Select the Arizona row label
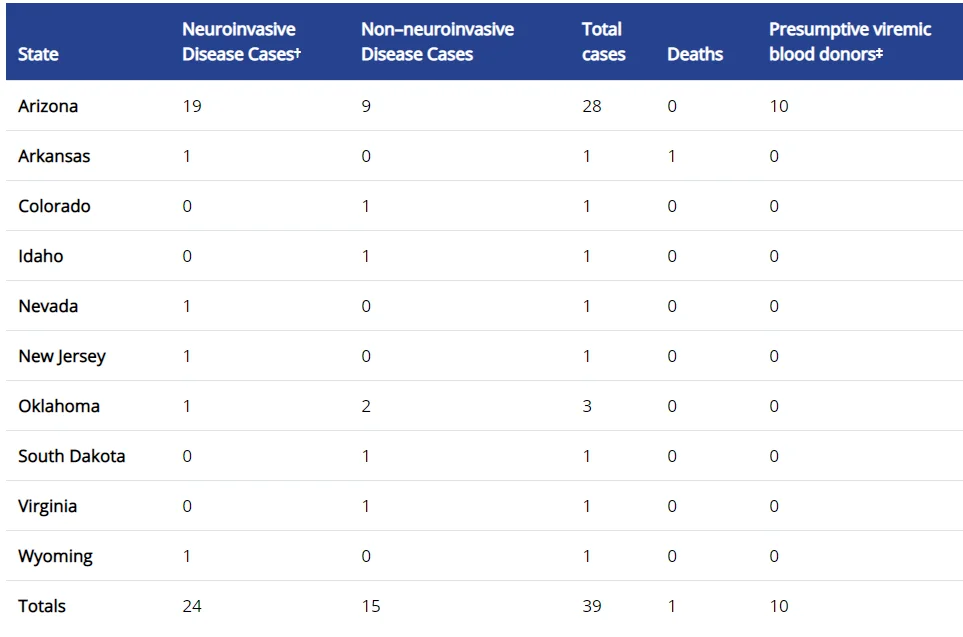963x637 pixels. click(x=48, y=106)
